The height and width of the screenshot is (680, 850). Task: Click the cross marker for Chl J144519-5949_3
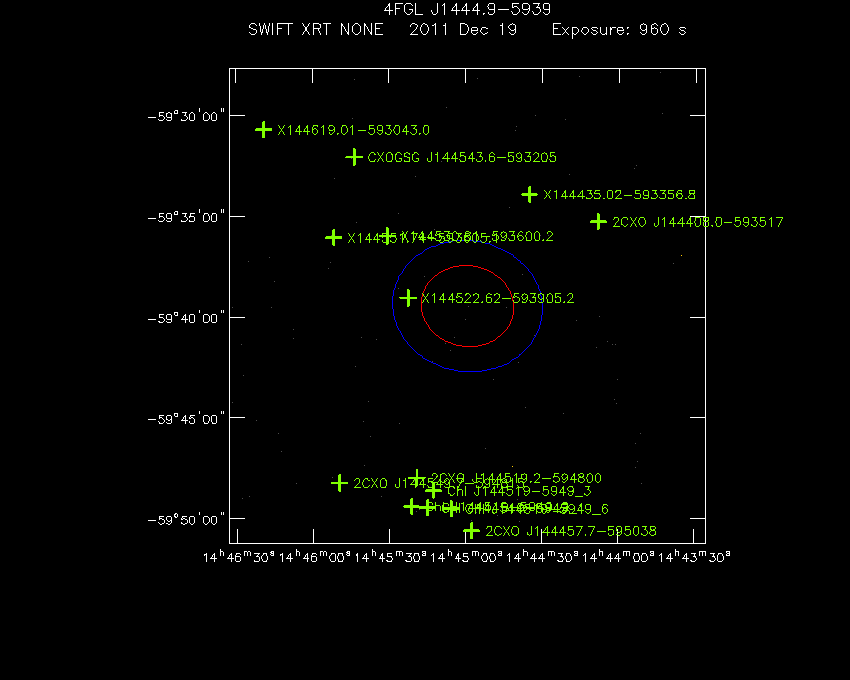click(x=433, y=491)
